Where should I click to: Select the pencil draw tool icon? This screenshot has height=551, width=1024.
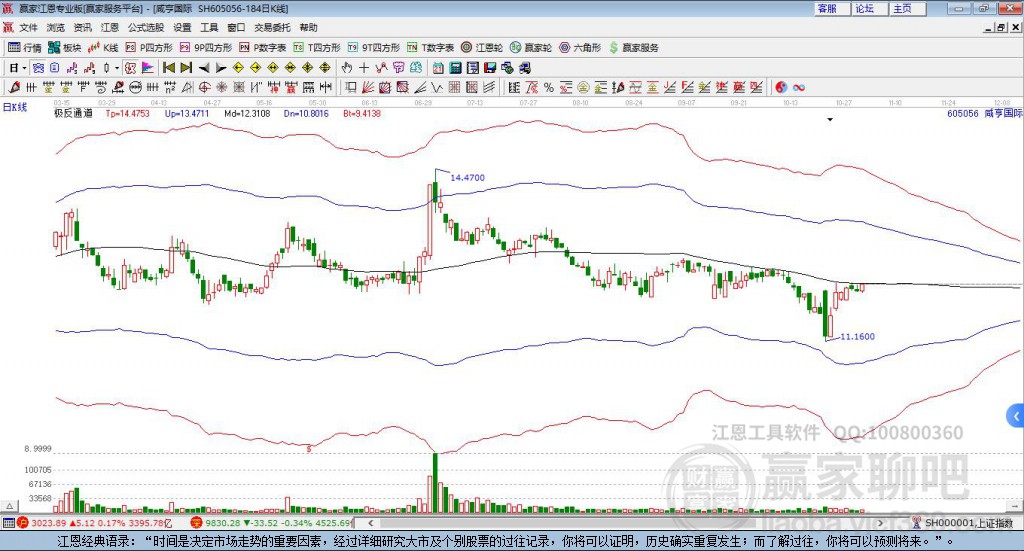coord(14,87)
